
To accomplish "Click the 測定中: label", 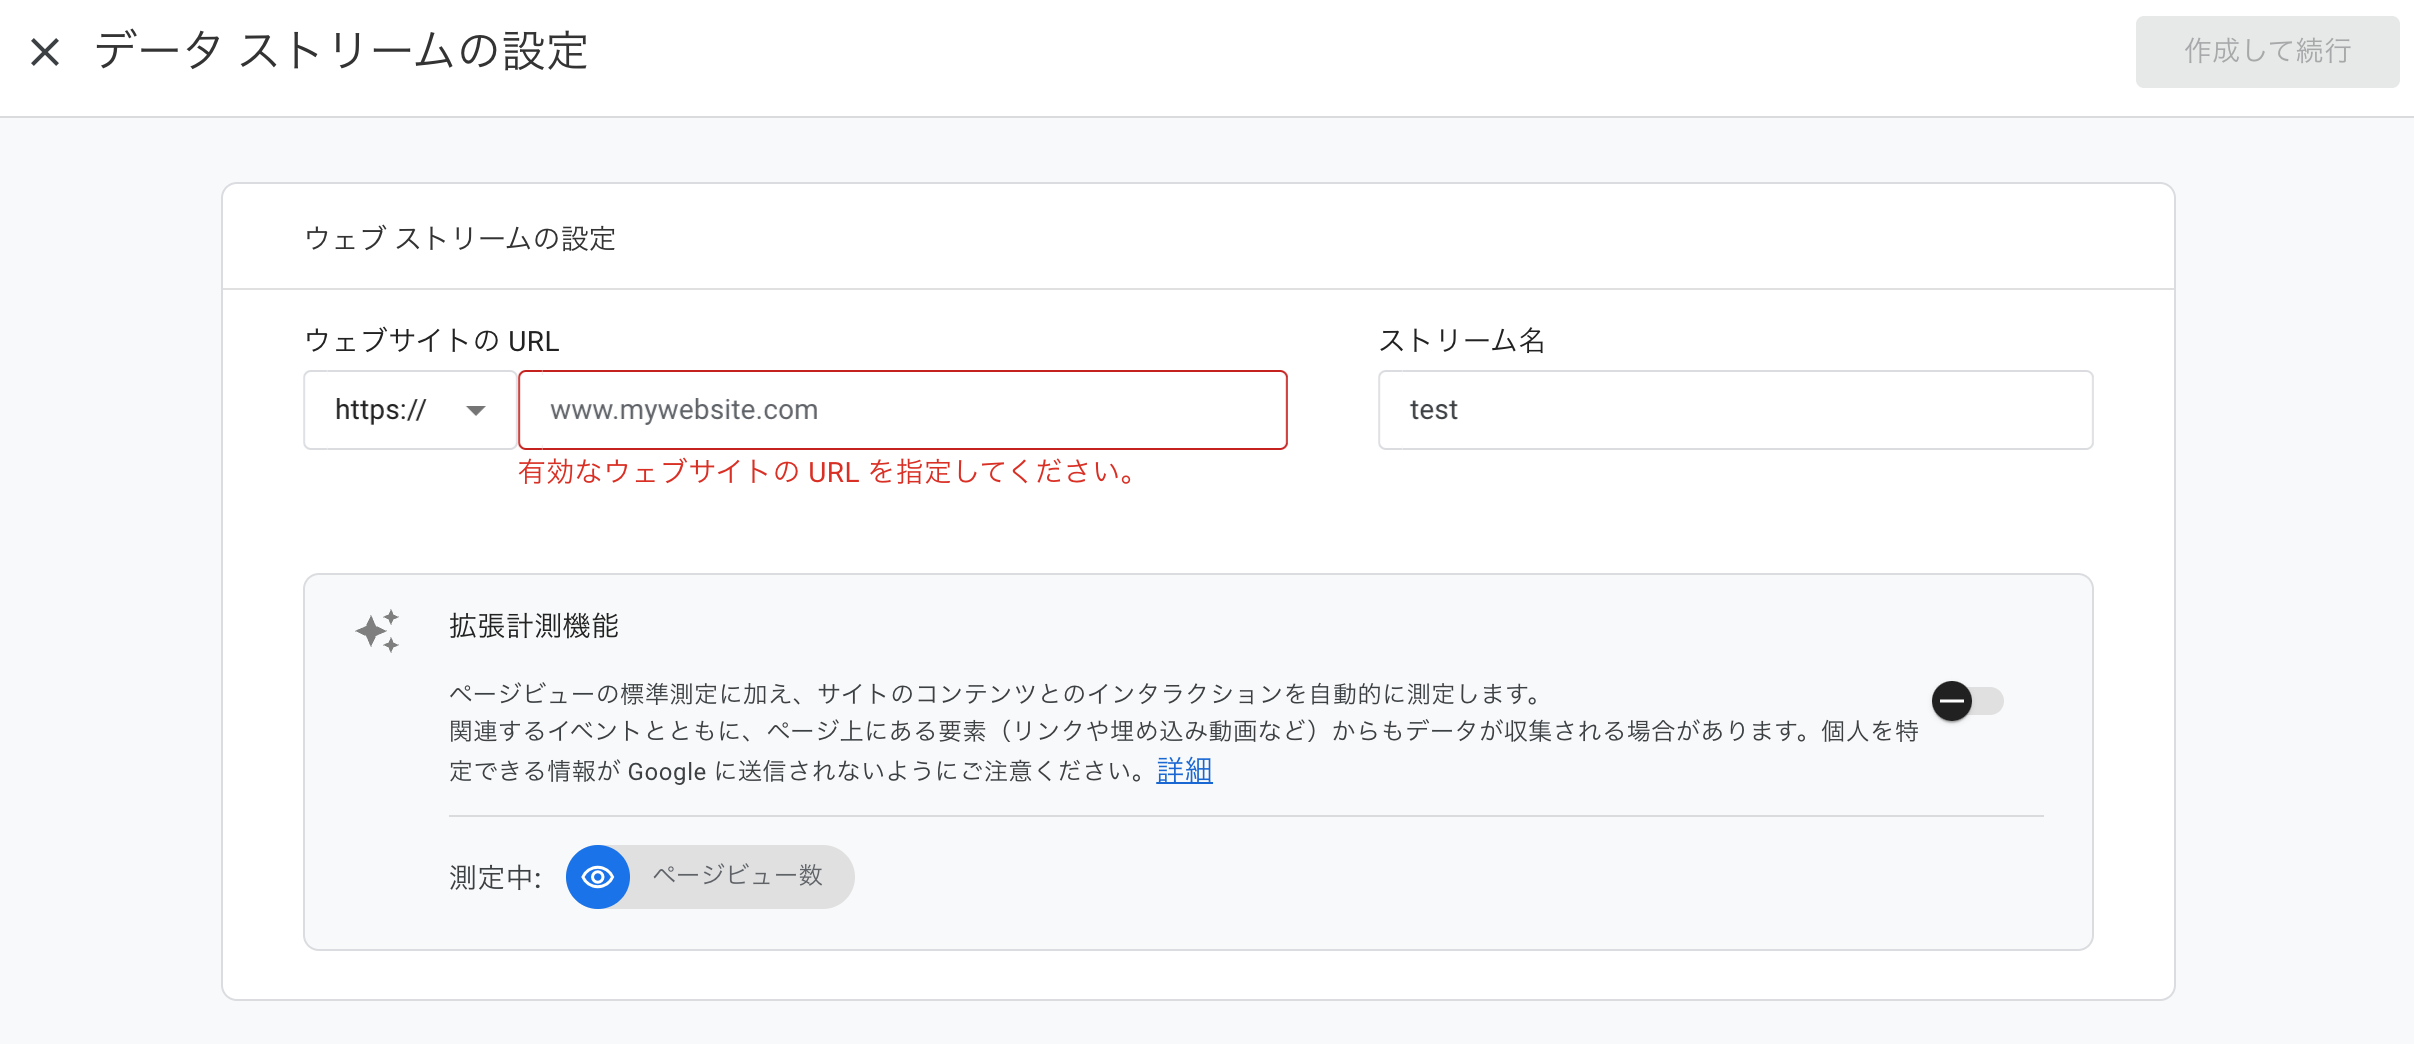I will 495,877.
